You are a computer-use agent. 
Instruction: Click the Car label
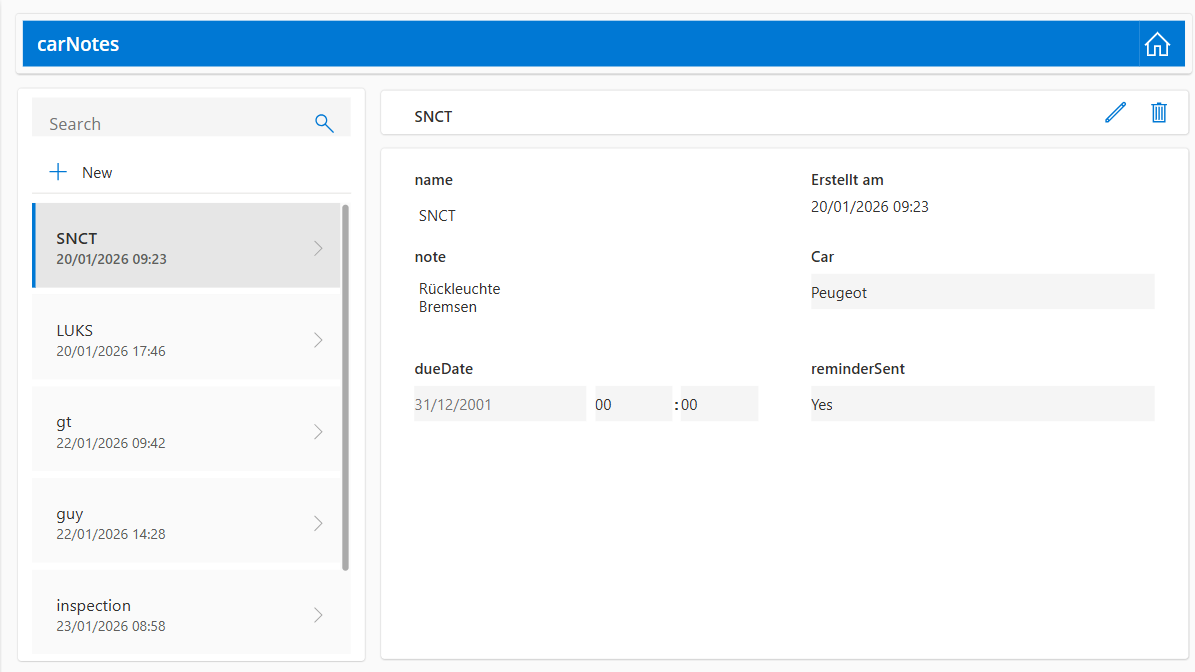pos(822,257)
